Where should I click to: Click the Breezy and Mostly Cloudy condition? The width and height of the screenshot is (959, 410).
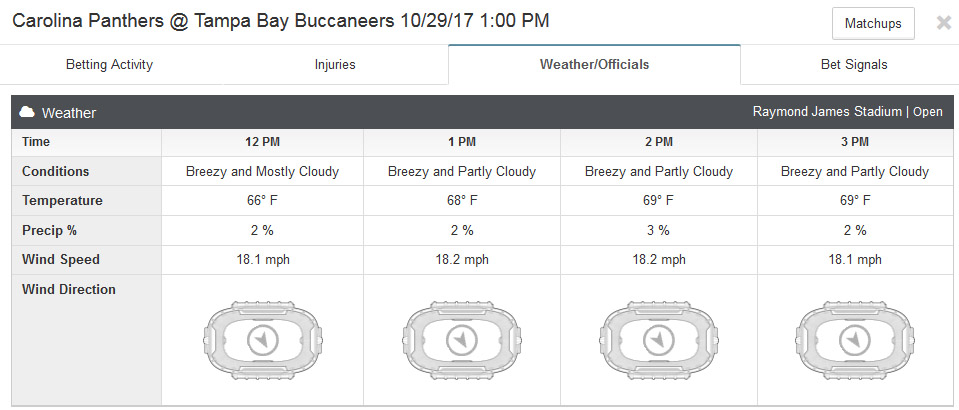click(262, 171)
